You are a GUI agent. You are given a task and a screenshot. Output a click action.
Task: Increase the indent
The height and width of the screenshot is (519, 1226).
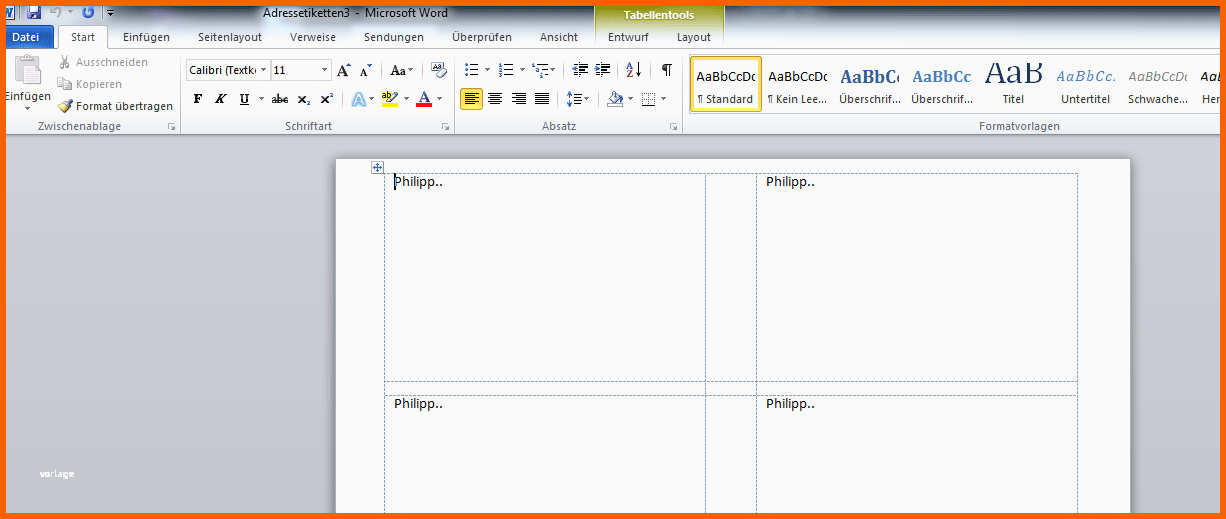603,70
